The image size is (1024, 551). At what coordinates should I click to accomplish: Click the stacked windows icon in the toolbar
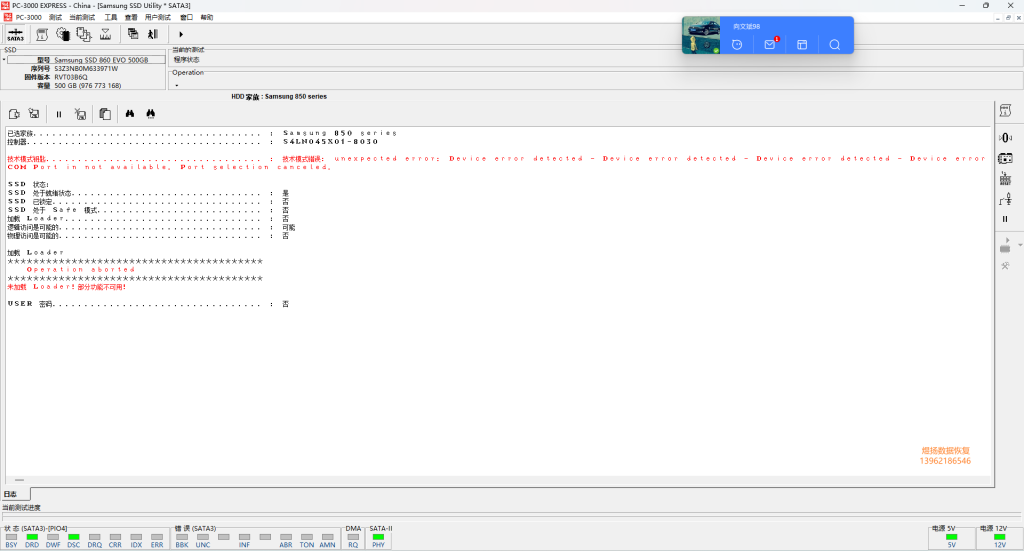coord(133,34)
